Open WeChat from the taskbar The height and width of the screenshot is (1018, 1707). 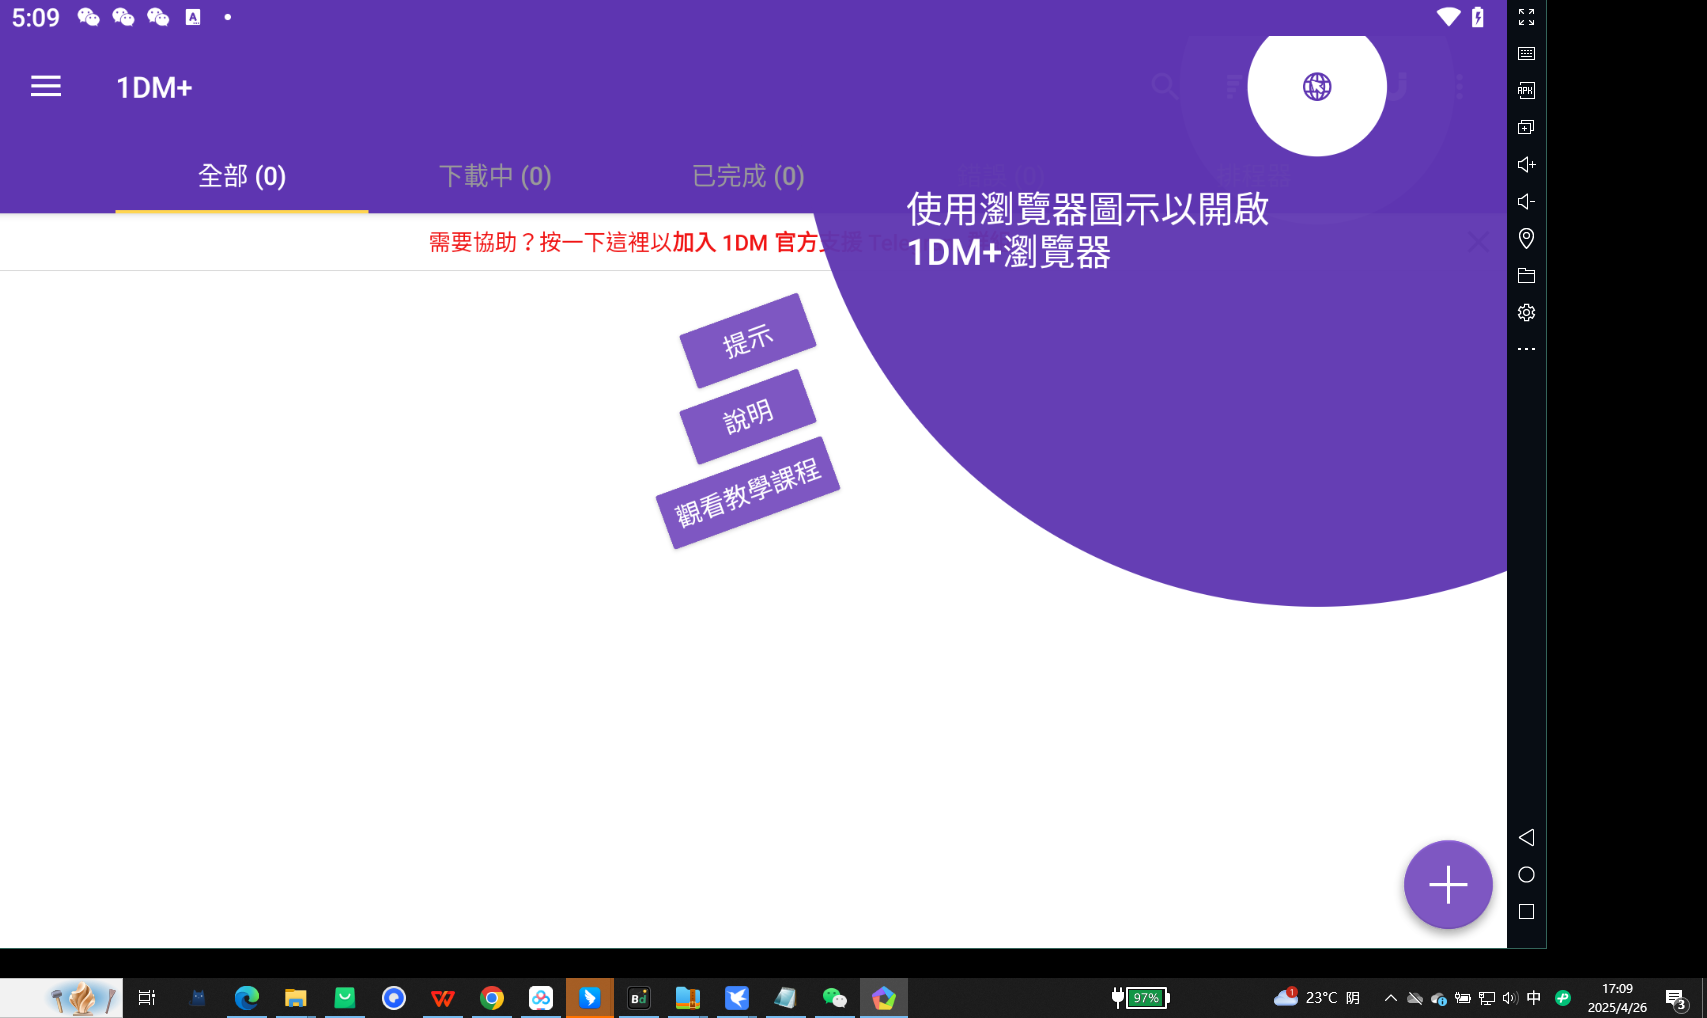pyautogui.click(x=834, y=998)
